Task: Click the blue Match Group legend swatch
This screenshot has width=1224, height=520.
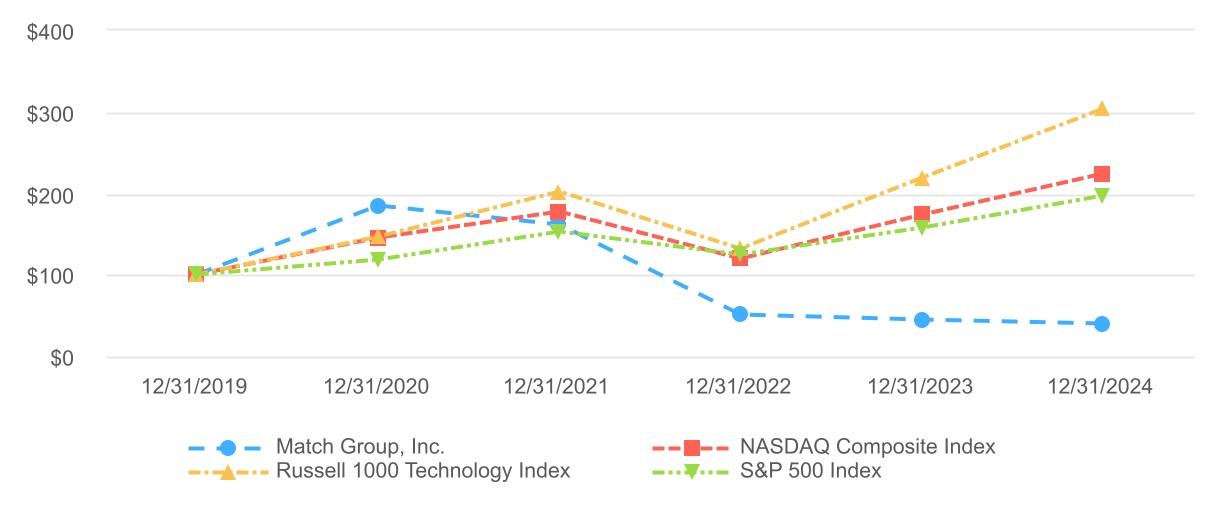Action: click(227, 448)
